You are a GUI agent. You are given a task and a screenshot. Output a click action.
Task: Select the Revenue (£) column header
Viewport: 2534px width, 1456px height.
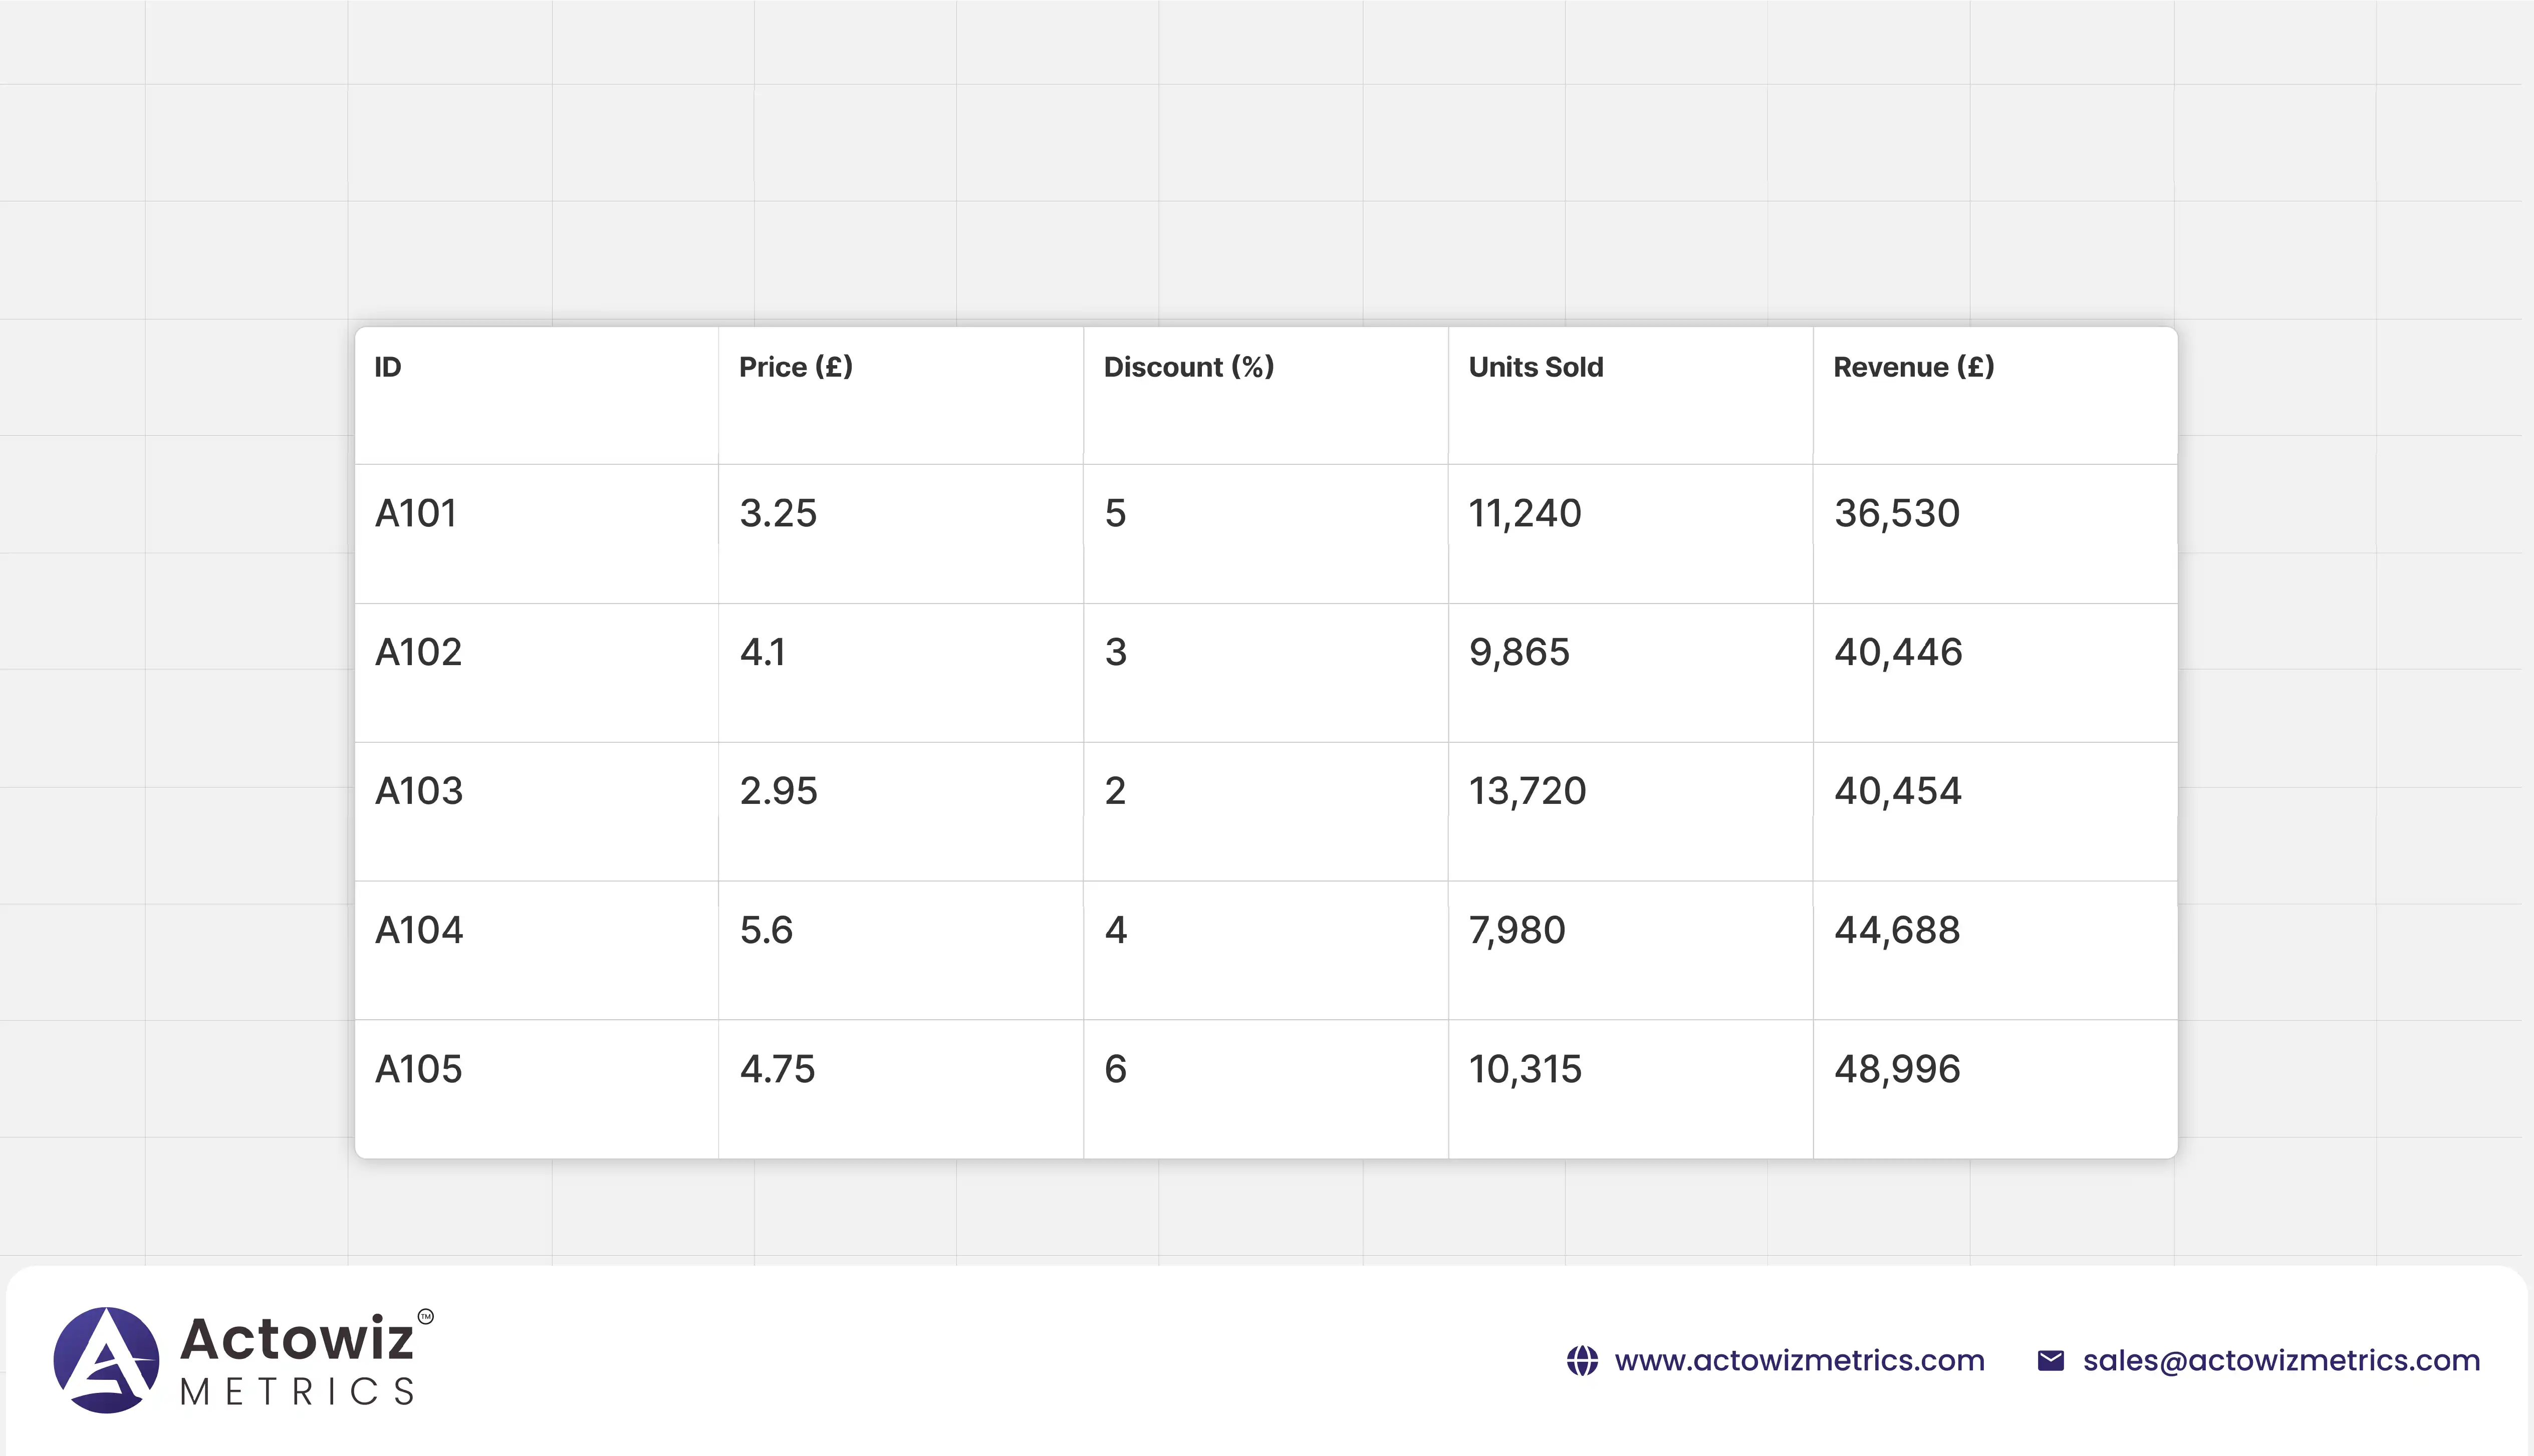click(x=1913, y=367)
